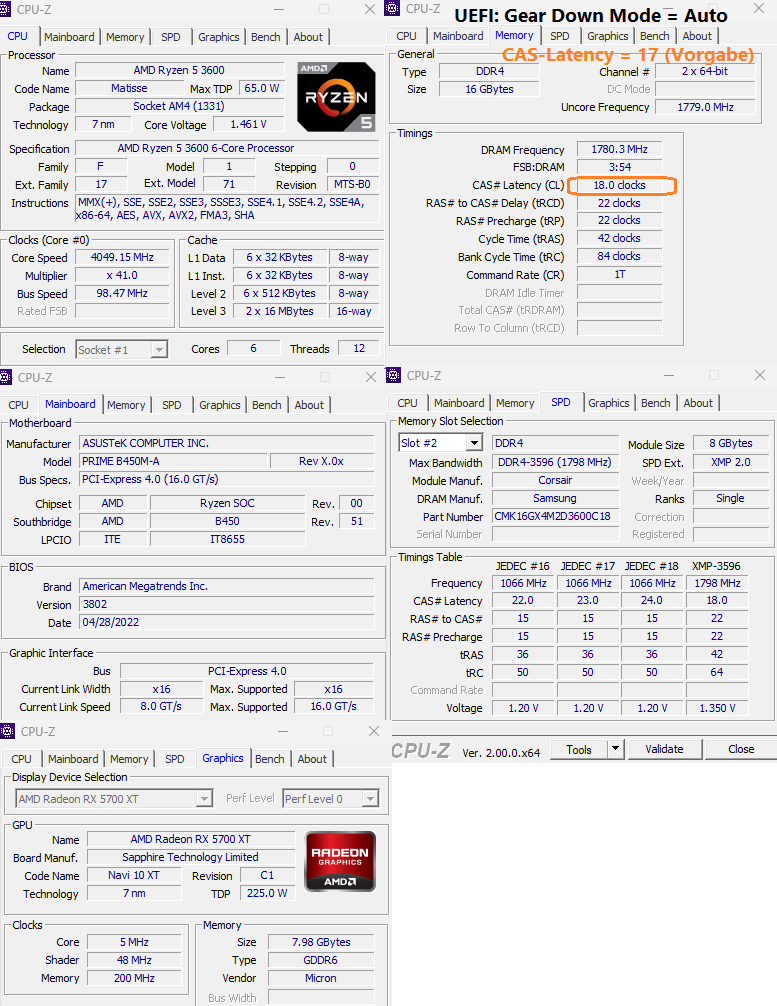Click the CAS# Latency value '18.0 clocks'
Screen dimensions: 777x1006
619,185
